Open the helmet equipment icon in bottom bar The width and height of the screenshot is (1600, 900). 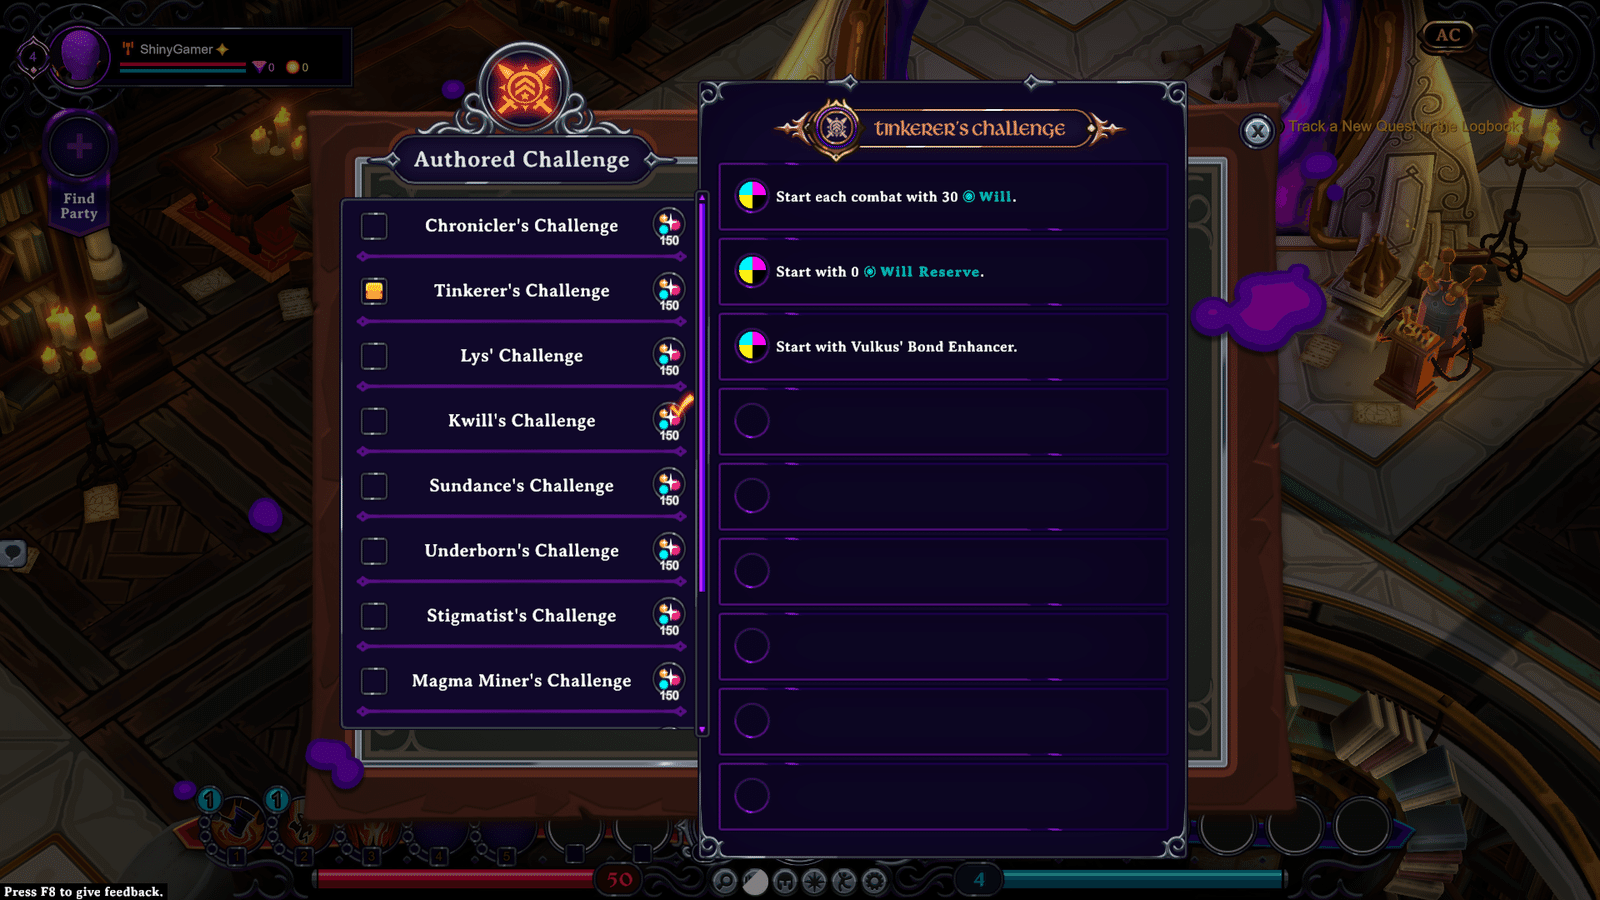click(785, 881)
